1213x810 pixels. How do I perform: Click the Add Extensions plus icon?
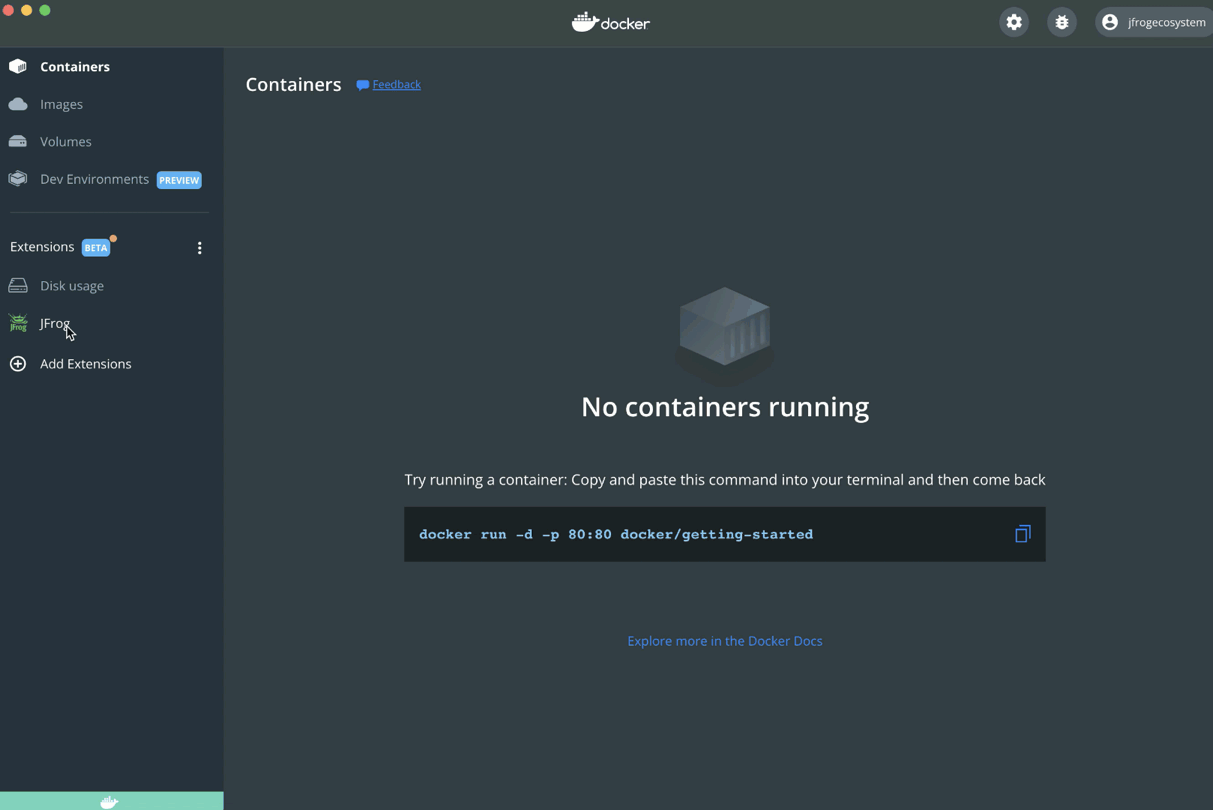18,364
